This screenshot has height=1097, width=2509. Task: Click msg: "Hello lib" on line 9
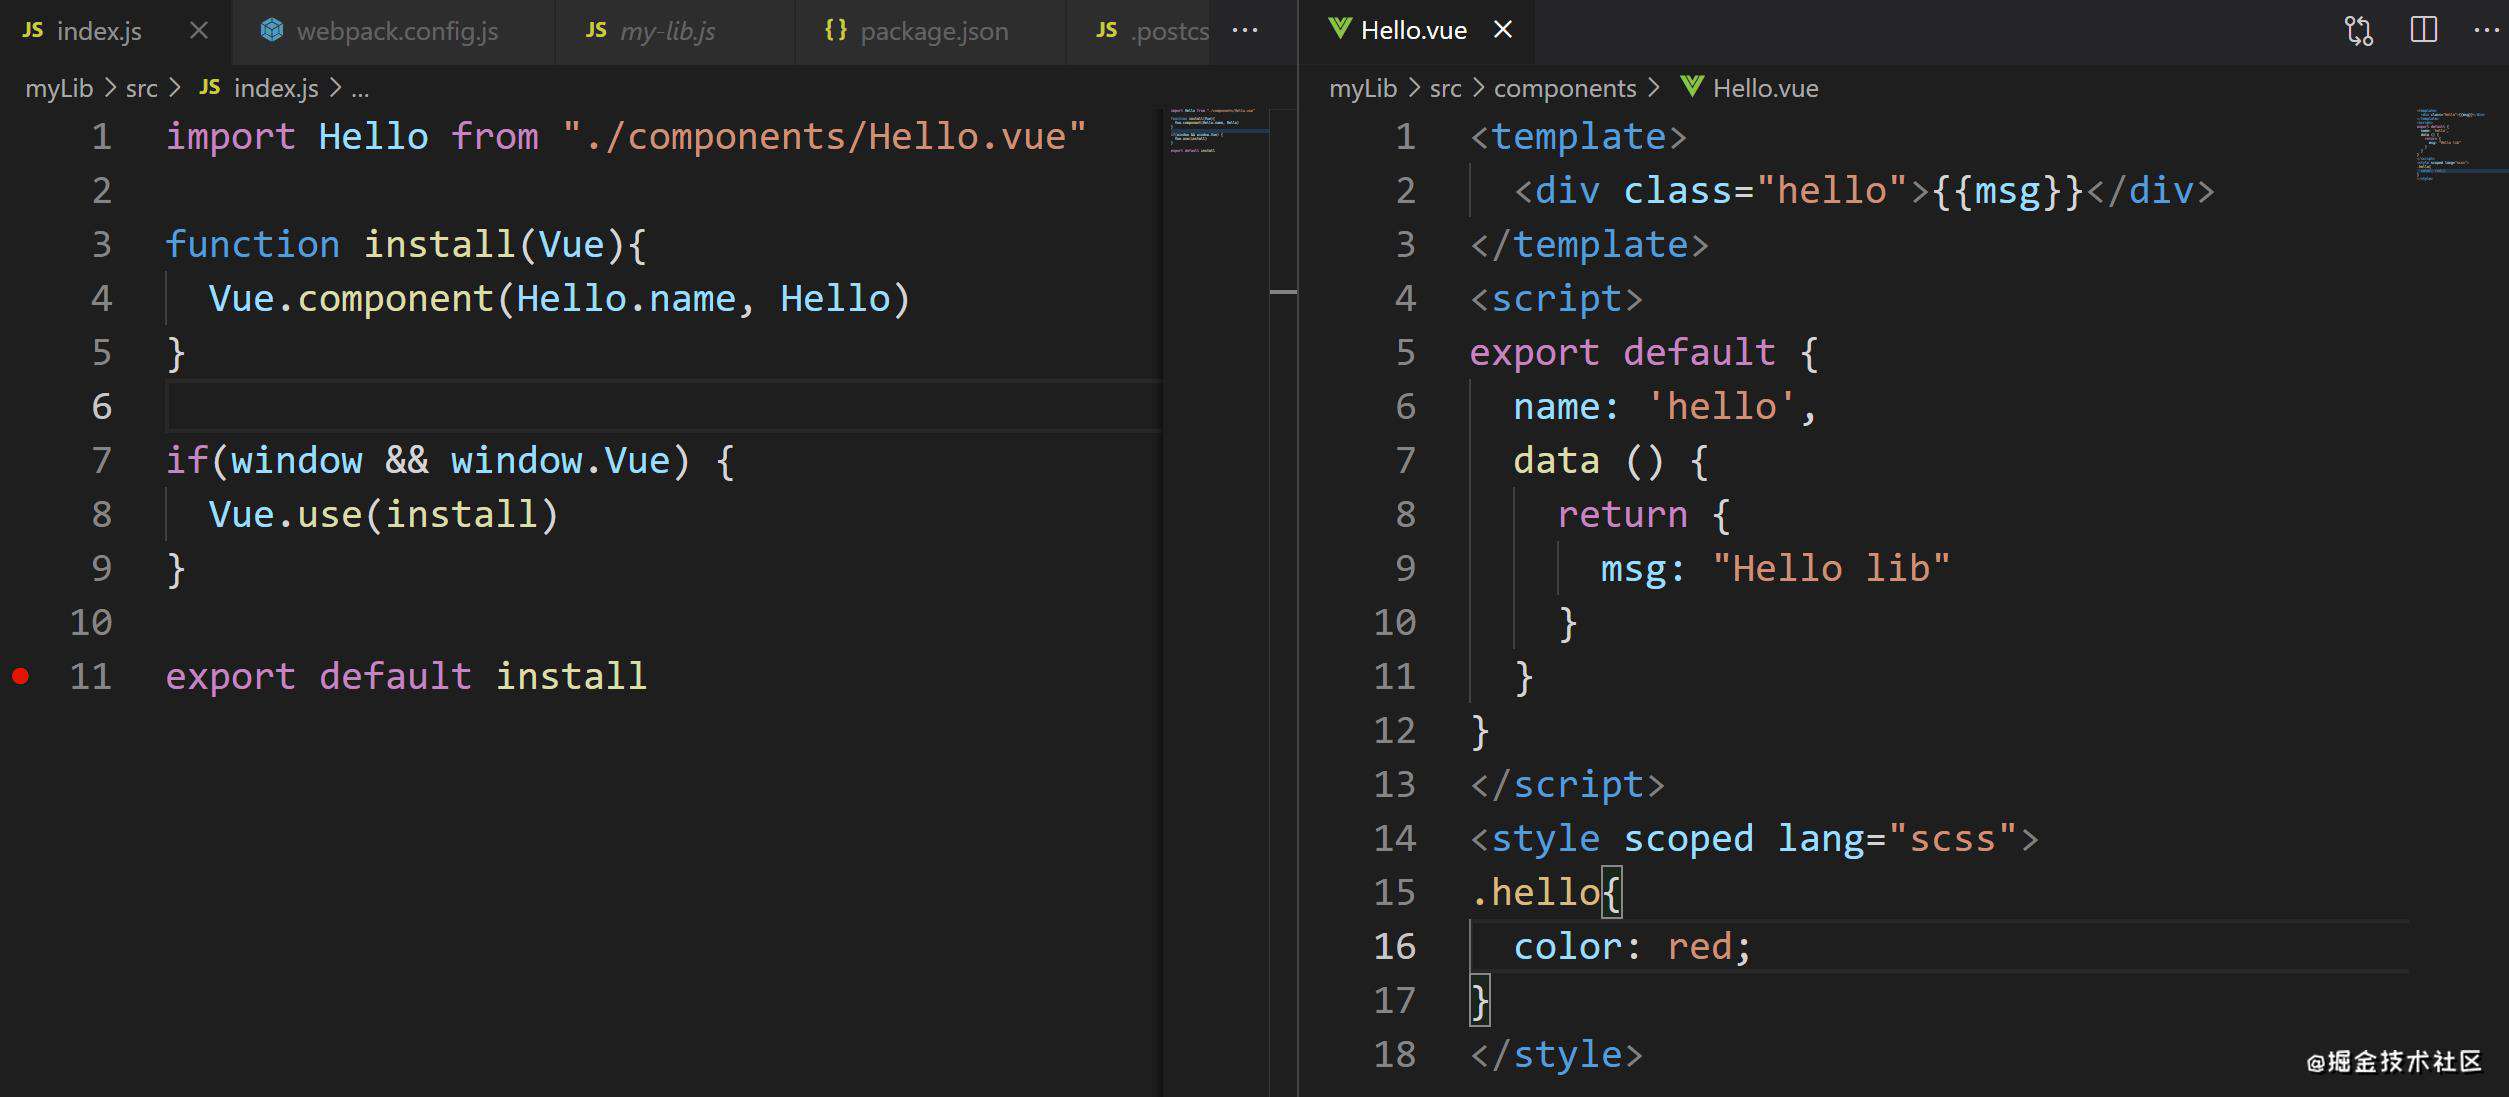(1775, 568)
